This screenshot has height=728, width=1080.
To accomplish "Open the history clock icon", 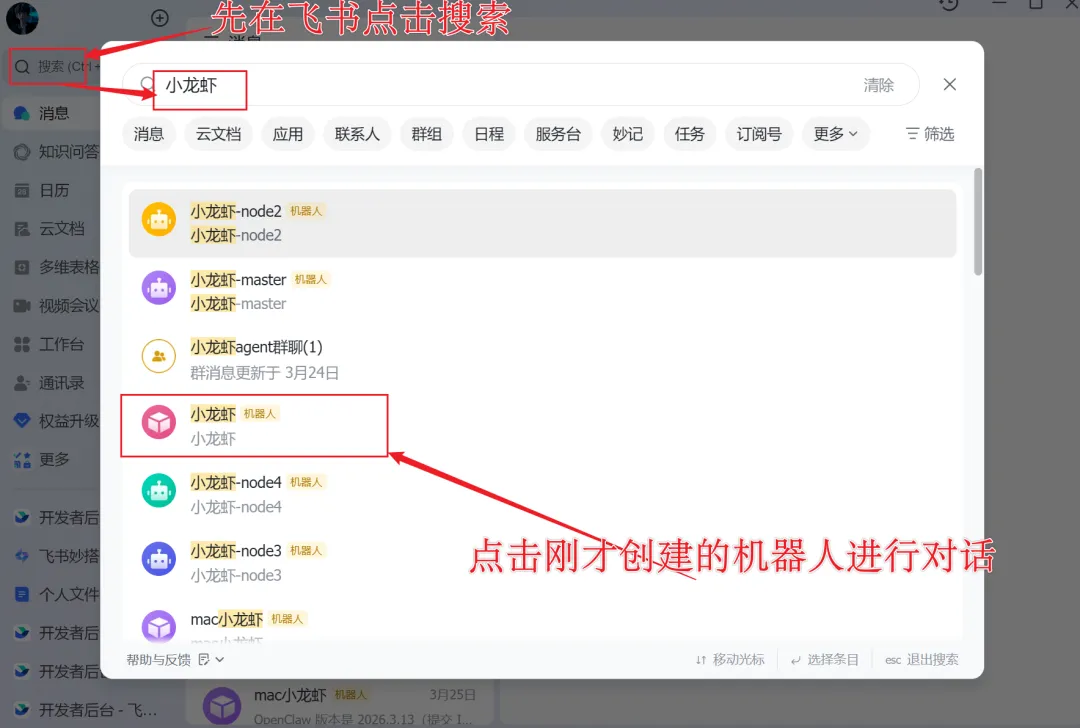I will 949,4.
